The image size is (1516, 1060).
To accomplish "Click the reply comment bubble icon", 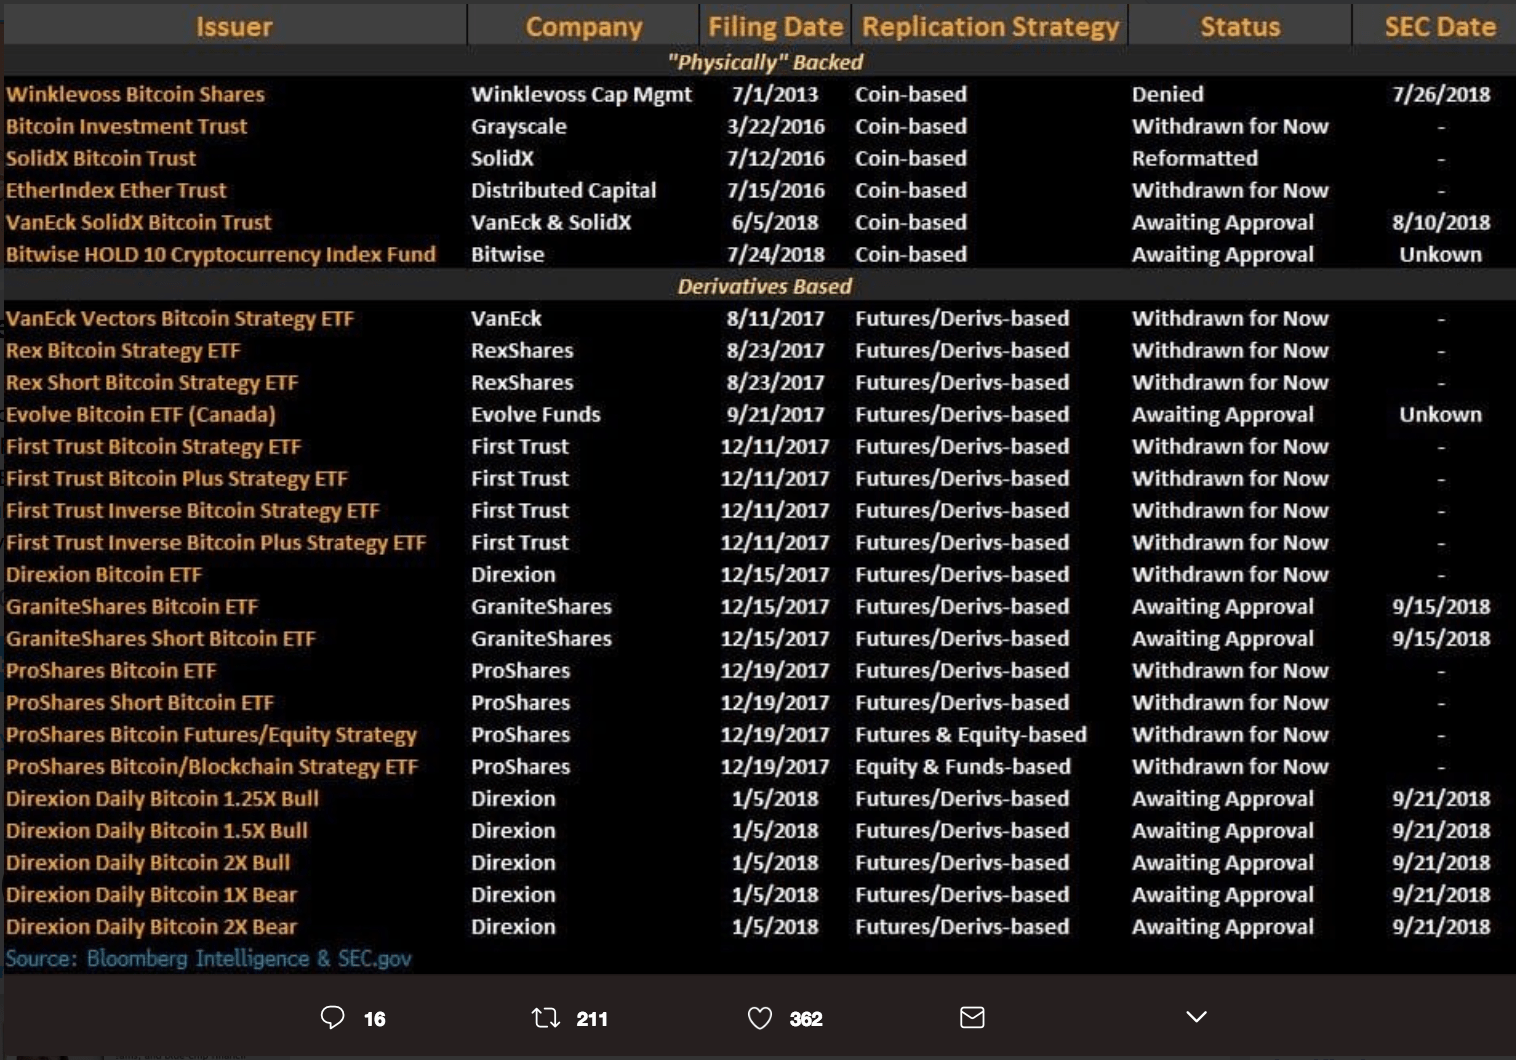I will tap(332, 1018).
